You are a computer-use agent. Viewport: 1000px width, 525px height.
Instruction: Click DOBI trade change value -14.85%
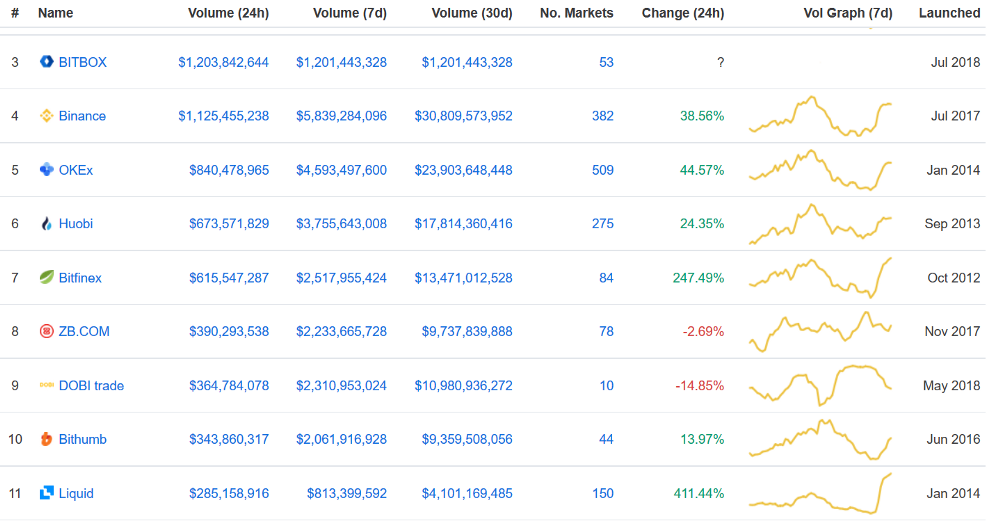(x=700, y=386)
